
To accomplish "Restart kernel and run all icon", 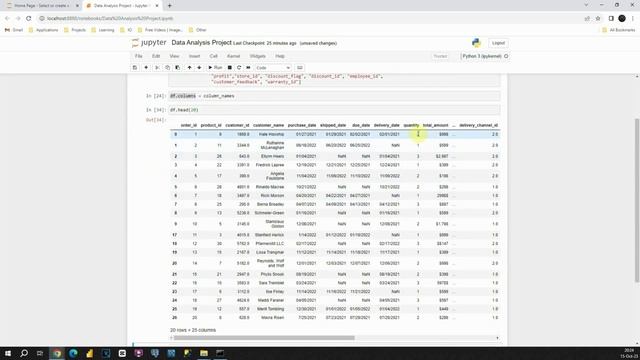I will click(248, 68).
